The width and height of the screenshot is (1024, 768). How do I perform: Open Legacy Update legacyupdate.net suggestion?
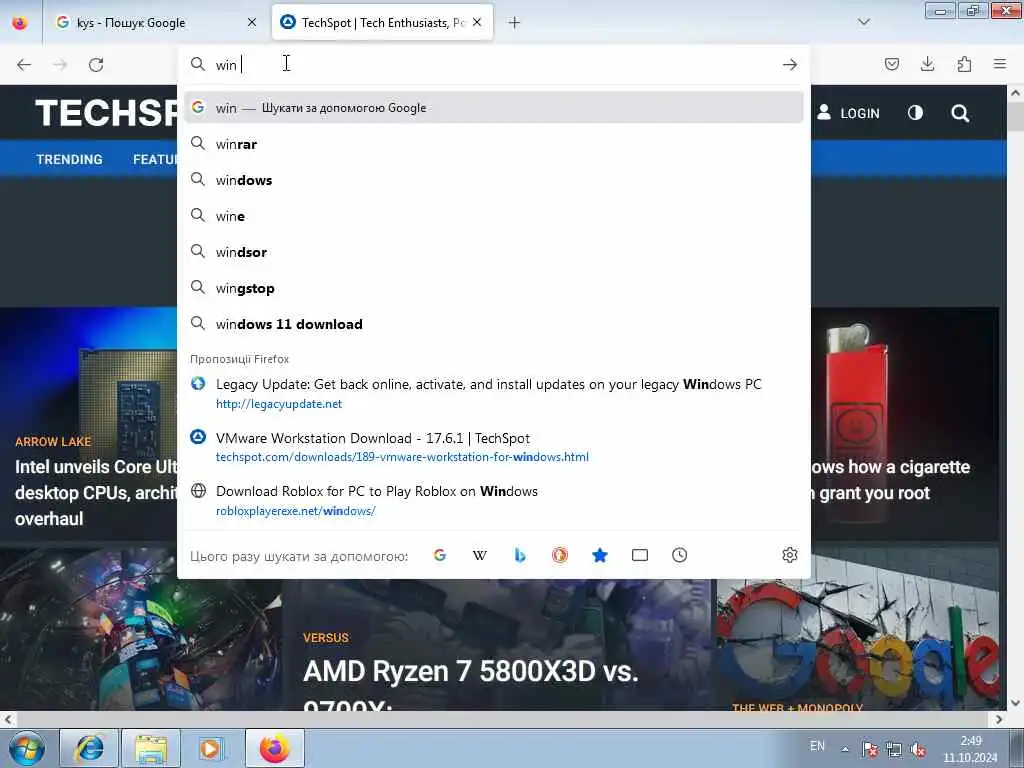494,393
